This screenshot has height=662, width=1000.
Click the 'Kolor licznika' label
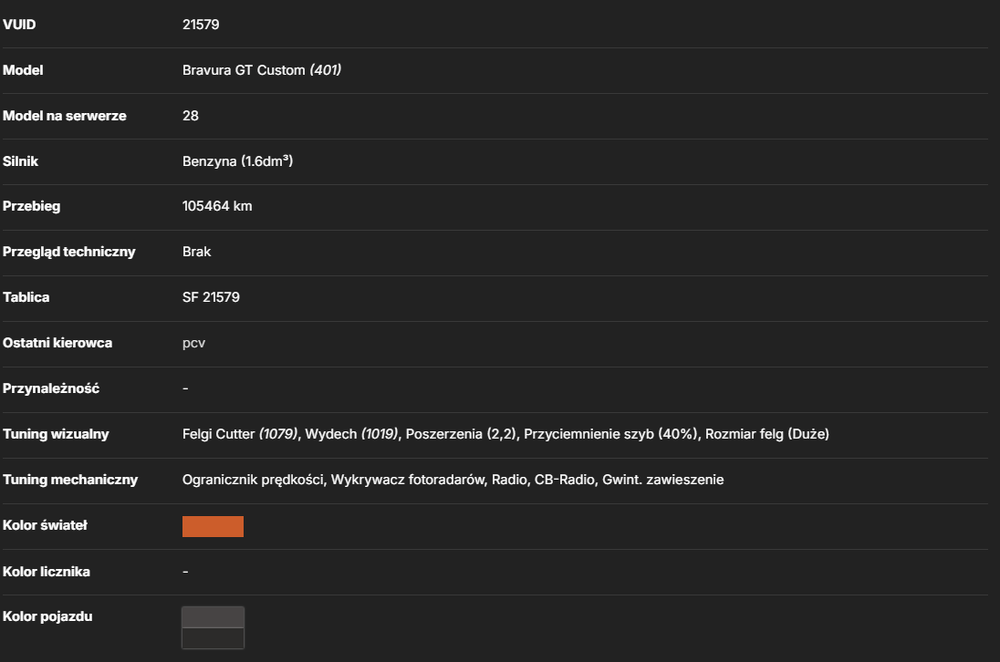(46, 571)
